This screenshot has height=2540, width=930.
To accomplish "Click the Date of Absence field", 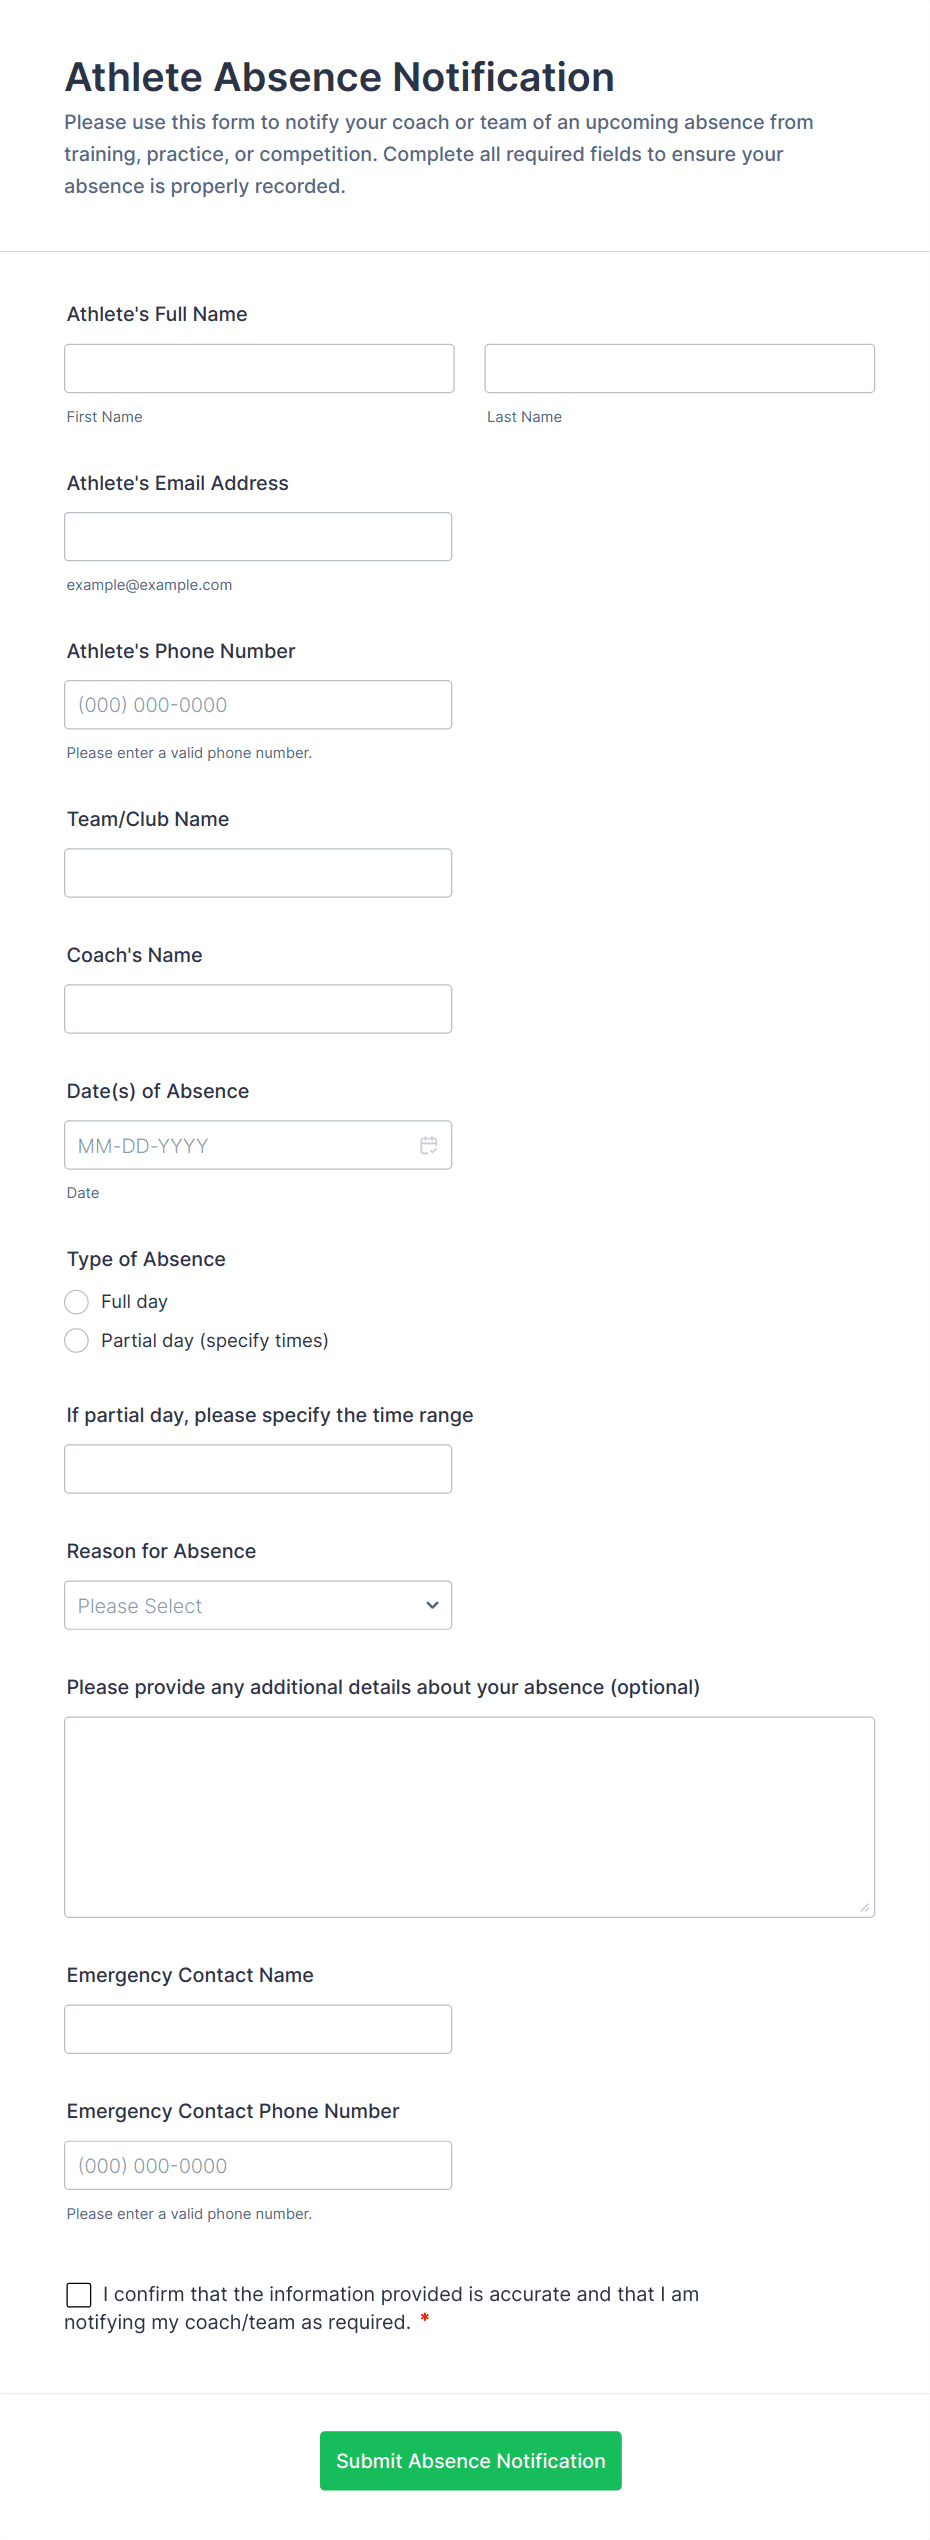I will (240, 1145).
